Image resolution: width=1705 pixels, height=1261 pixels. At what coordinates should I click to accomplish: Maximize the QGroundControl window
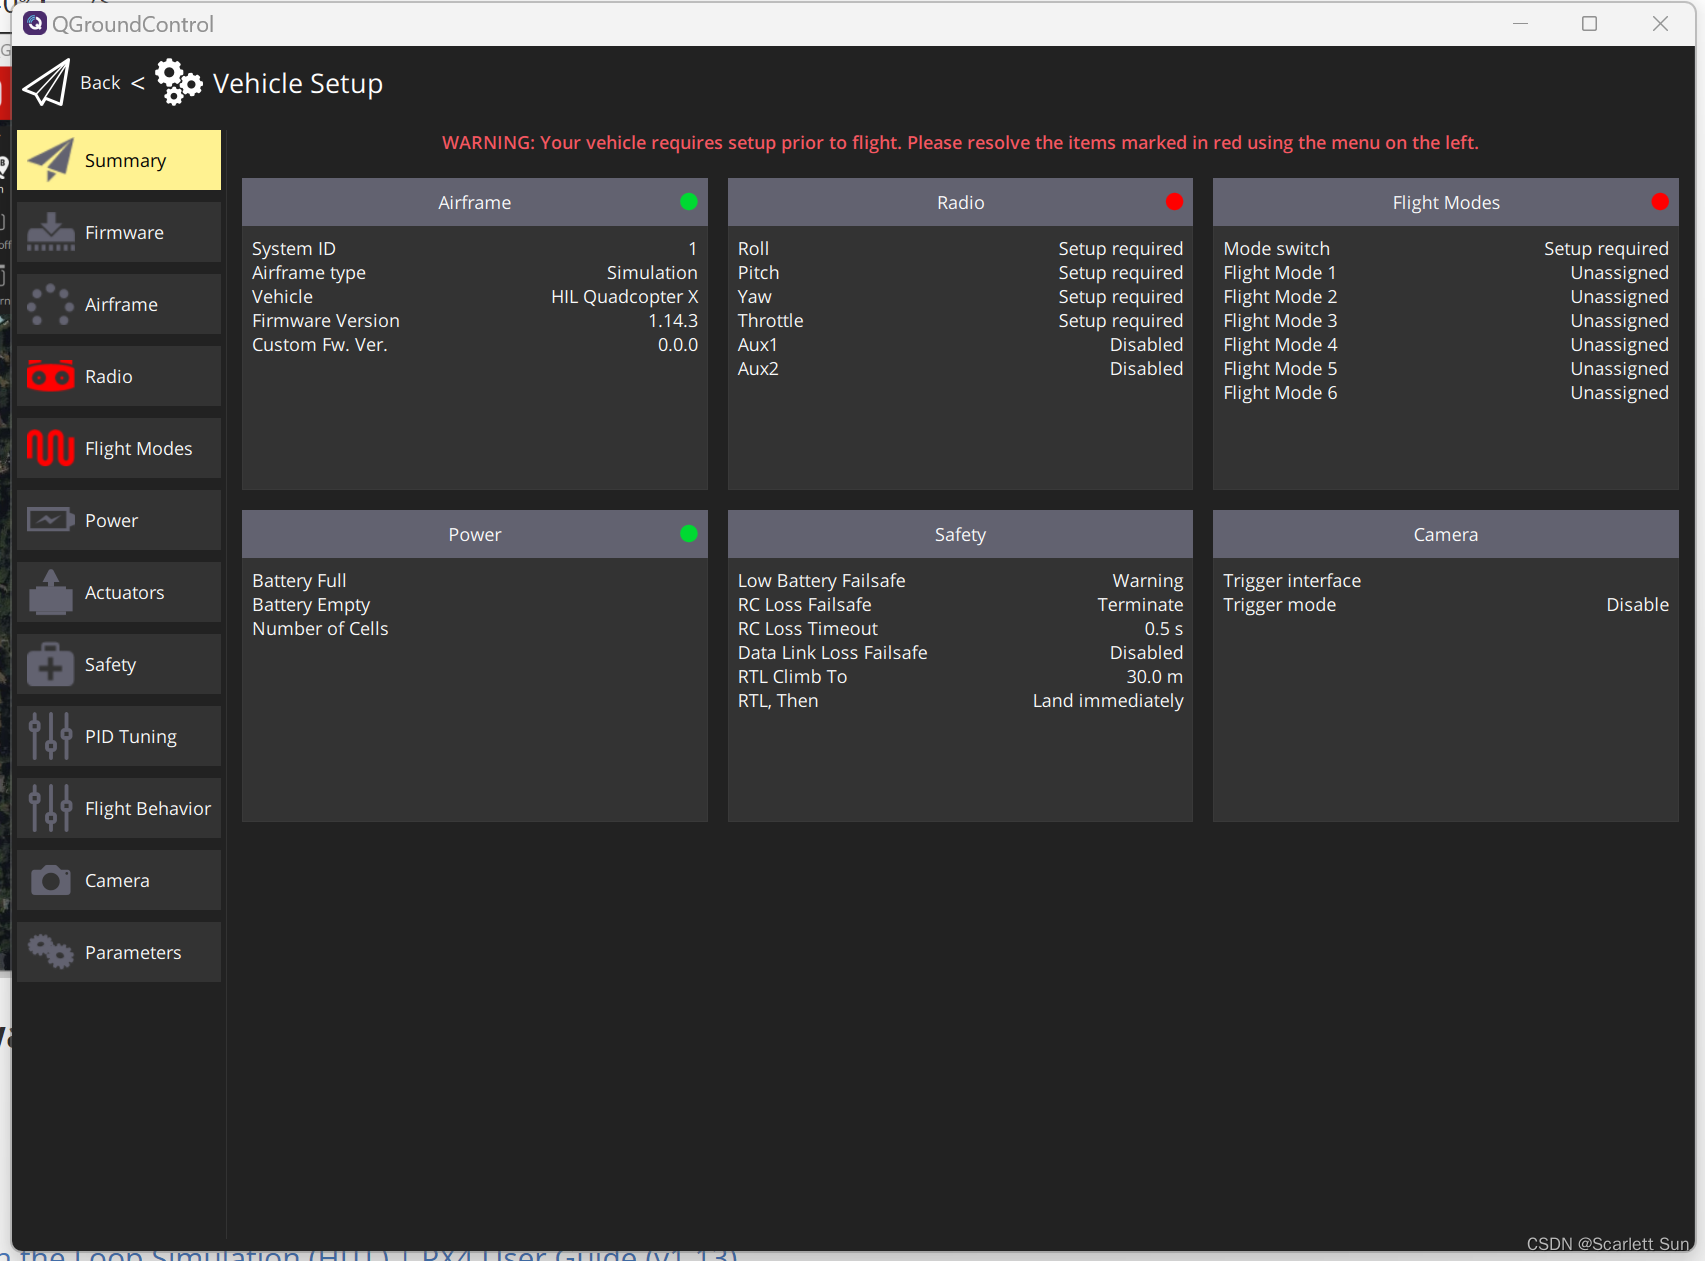click(x=1589, y=23)
